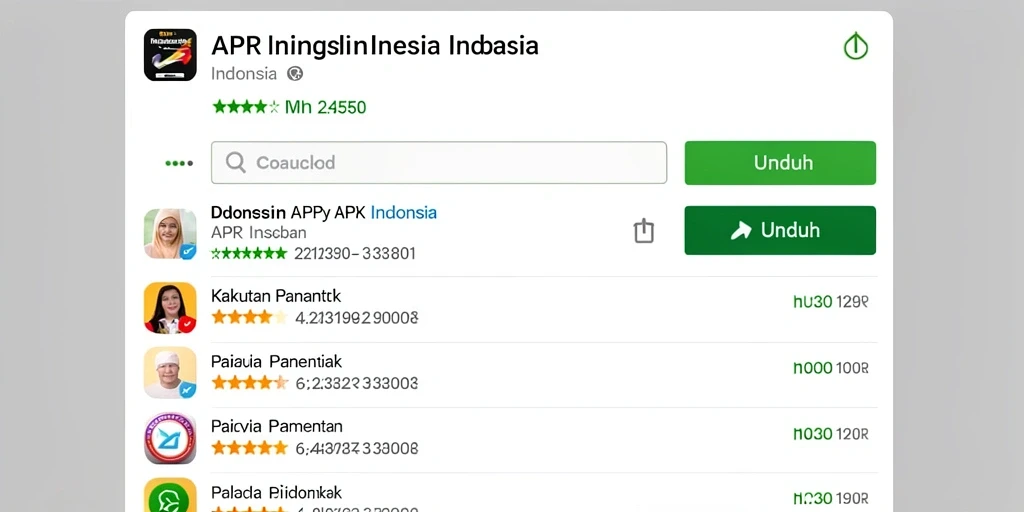Viewport: 1024px width, 512px height.
Task: Click the green star rating under Indonsia
Action: coord(246,106)
